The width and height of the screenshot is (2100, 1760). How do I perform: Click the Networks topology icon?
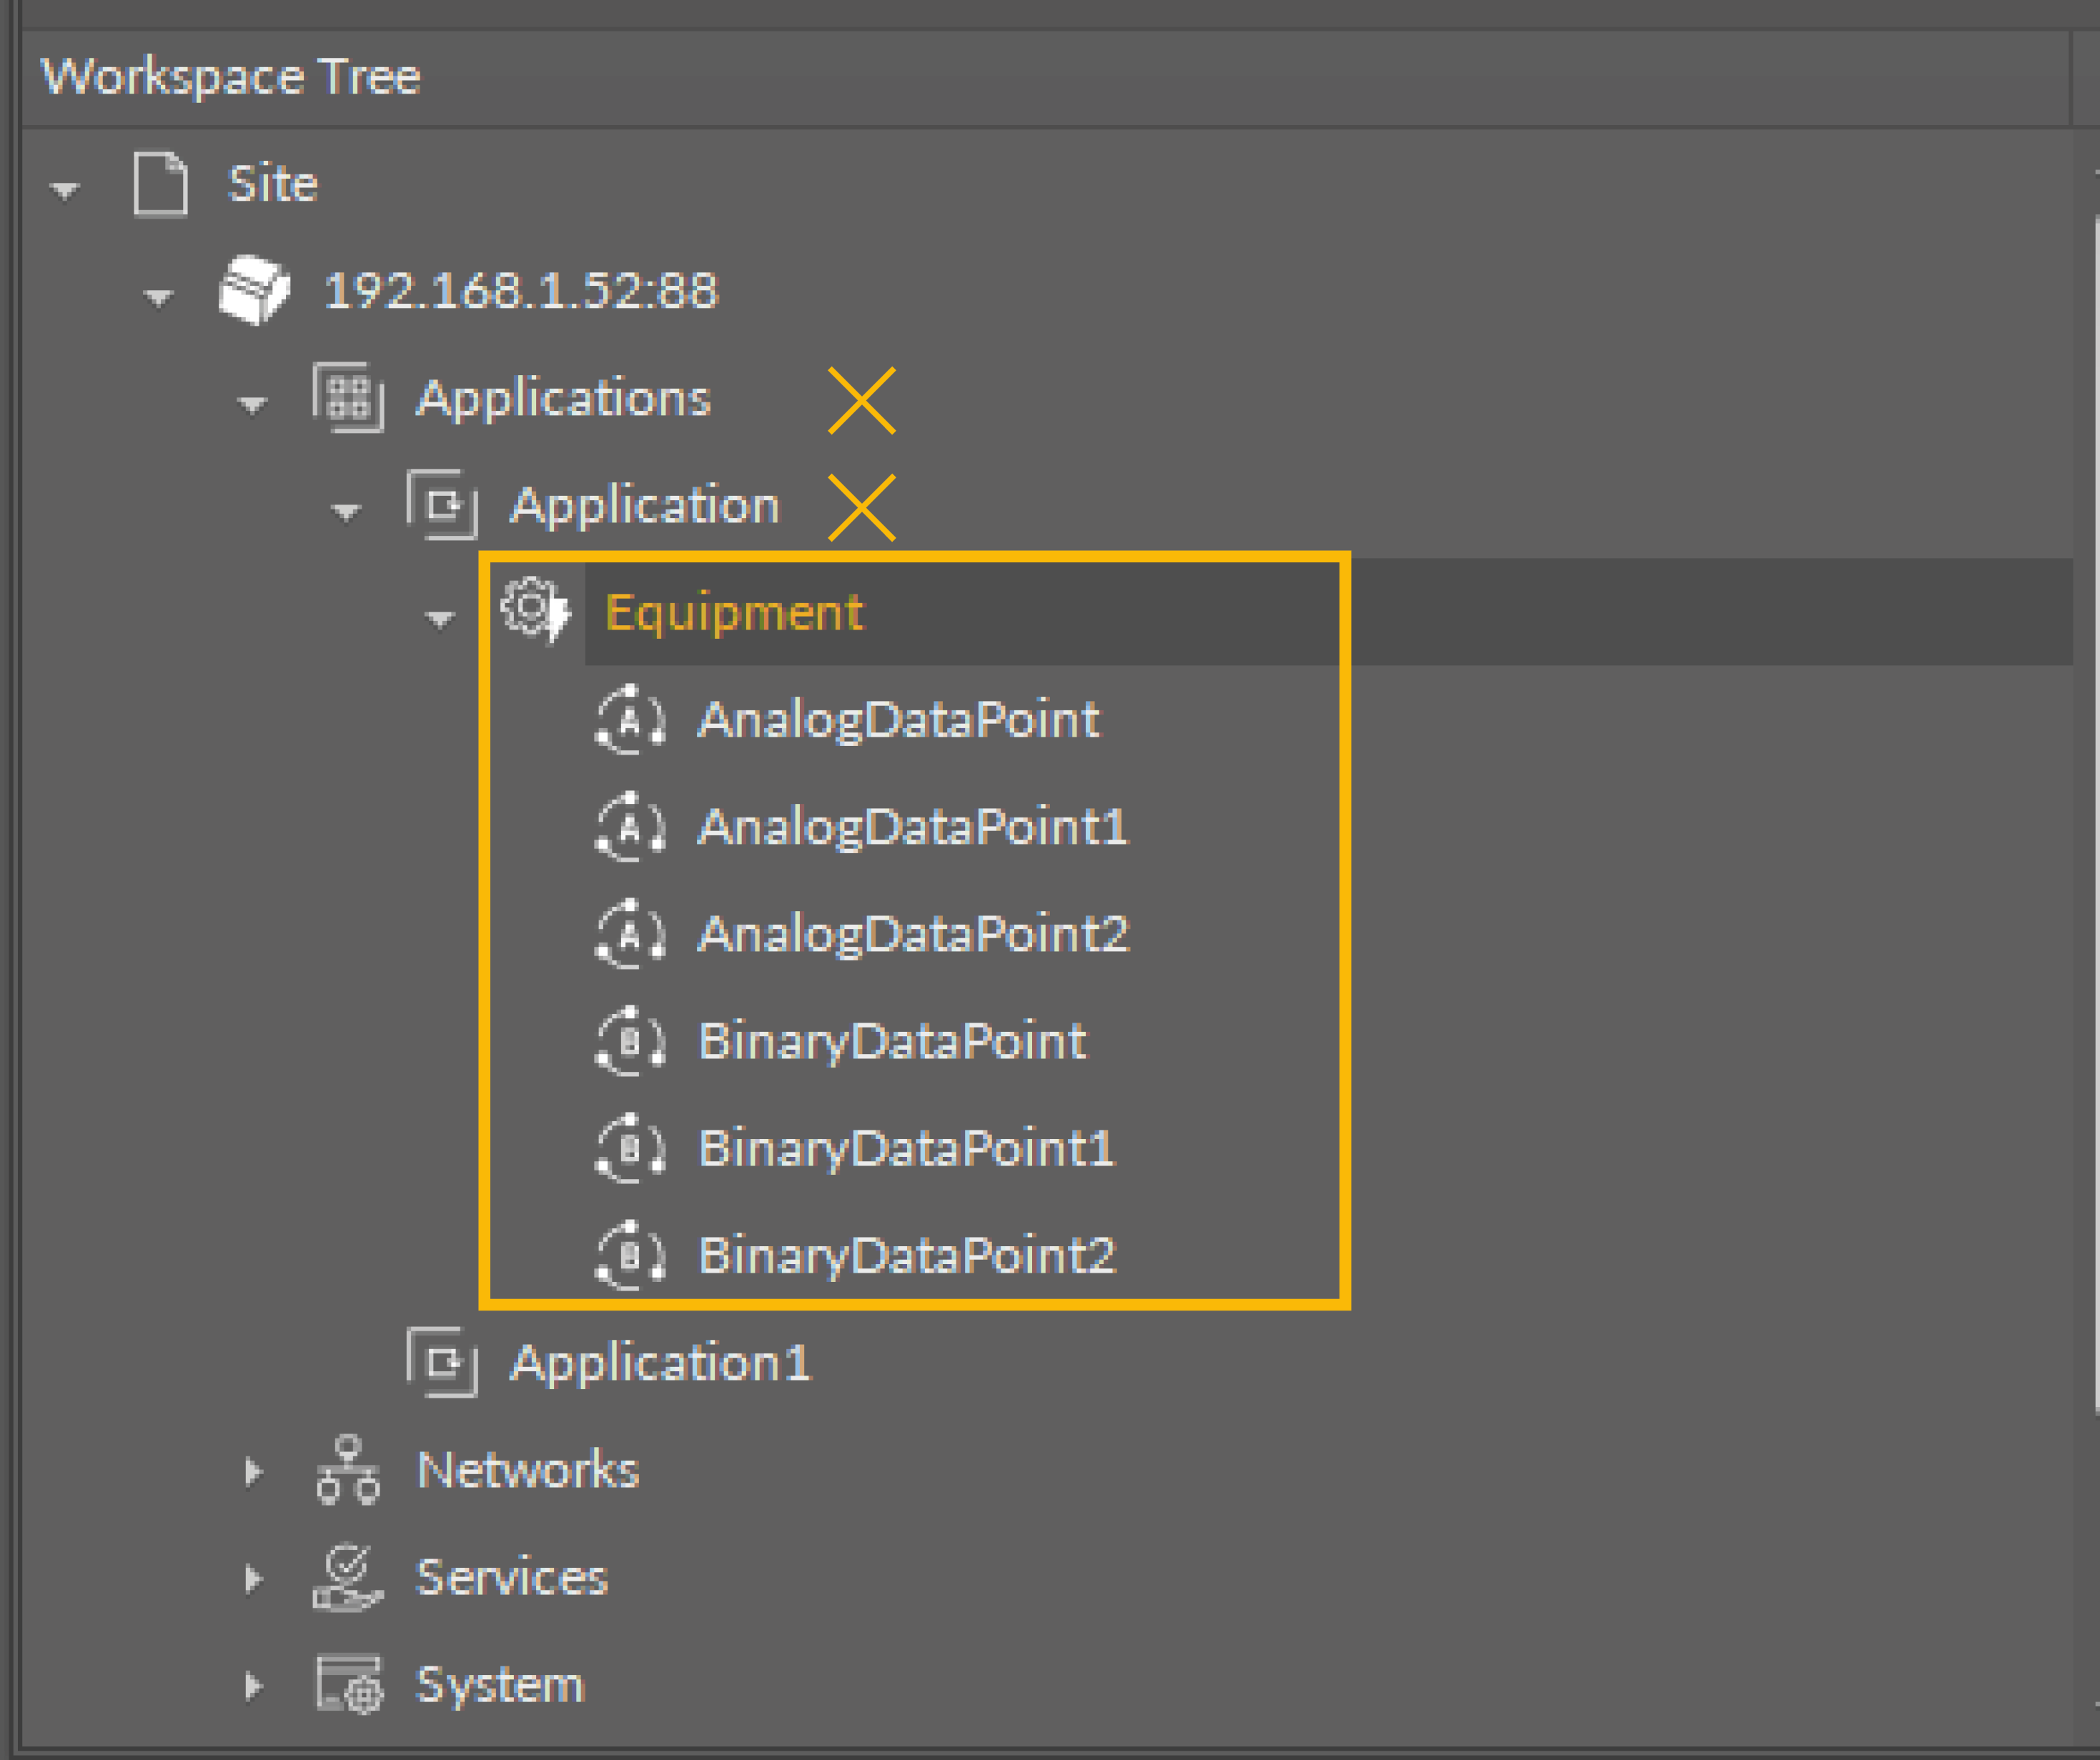[x=348, y=1470]
